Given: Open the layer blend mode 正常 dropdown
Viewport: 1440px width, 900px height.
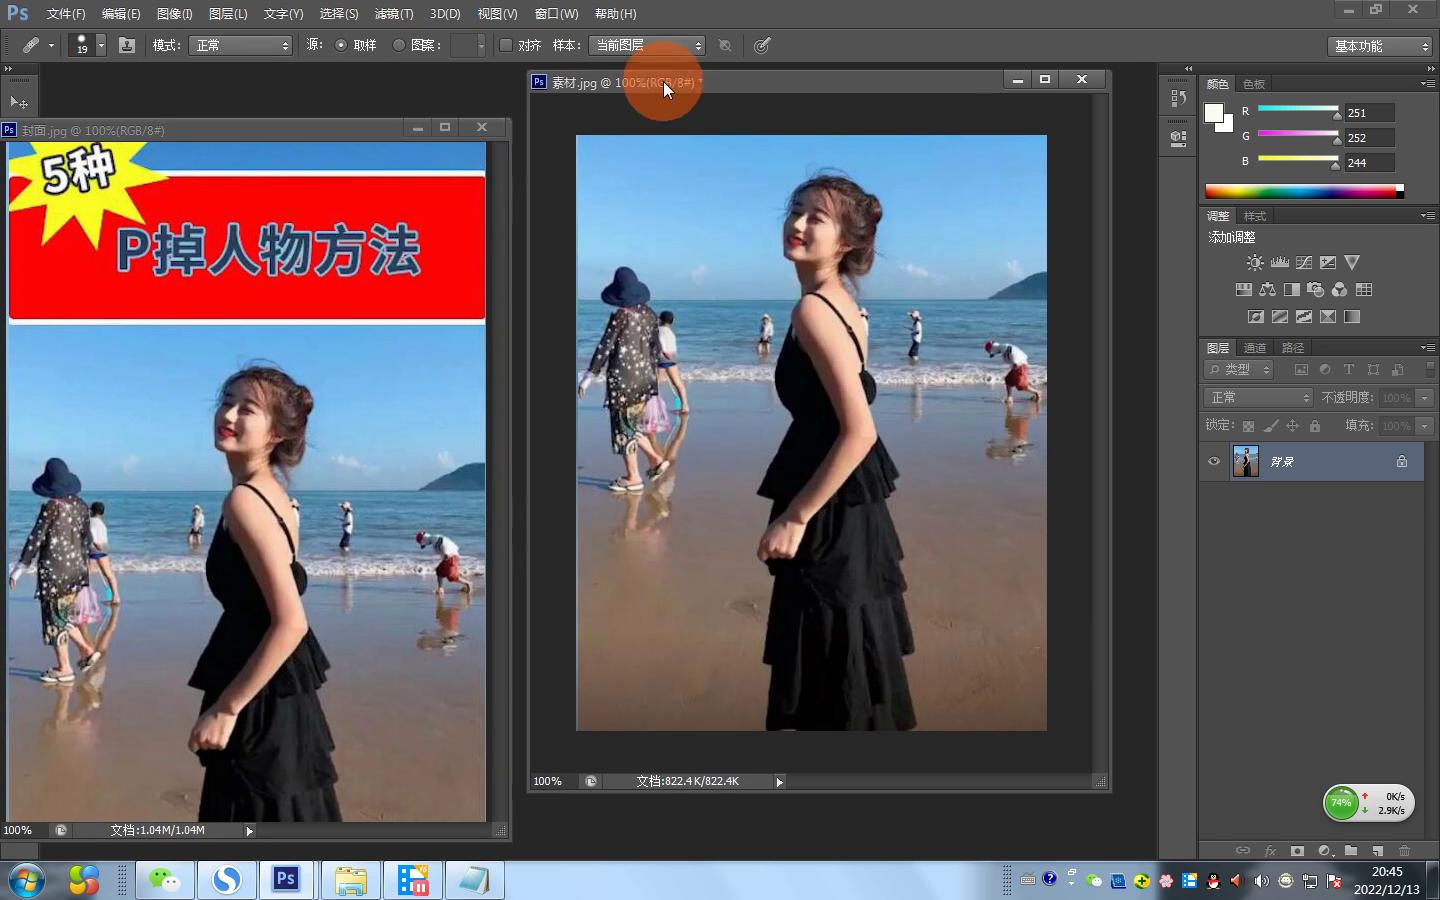Looking at the screenshot, I should pos(1258,398).
